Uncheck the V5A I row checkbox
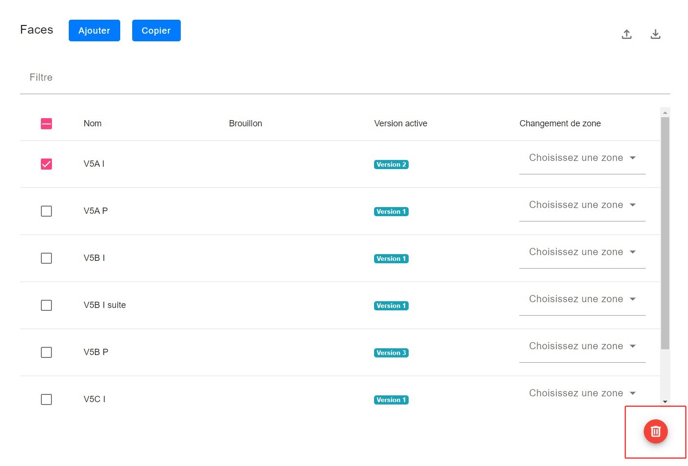This screenshot has height=466, width=688. [x=46, y=164]
